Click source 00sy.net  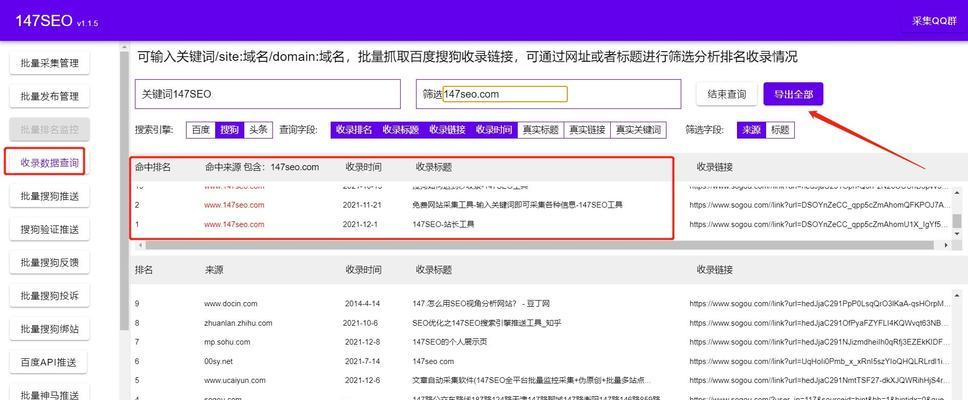coord(219,361)
